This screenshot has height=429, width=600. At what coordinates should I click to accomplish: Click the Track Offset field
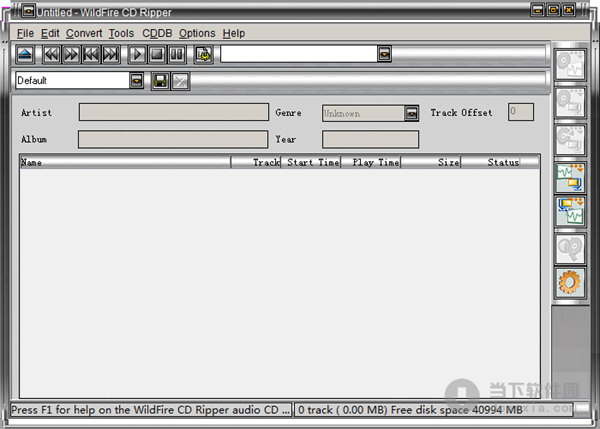(521, 112)
